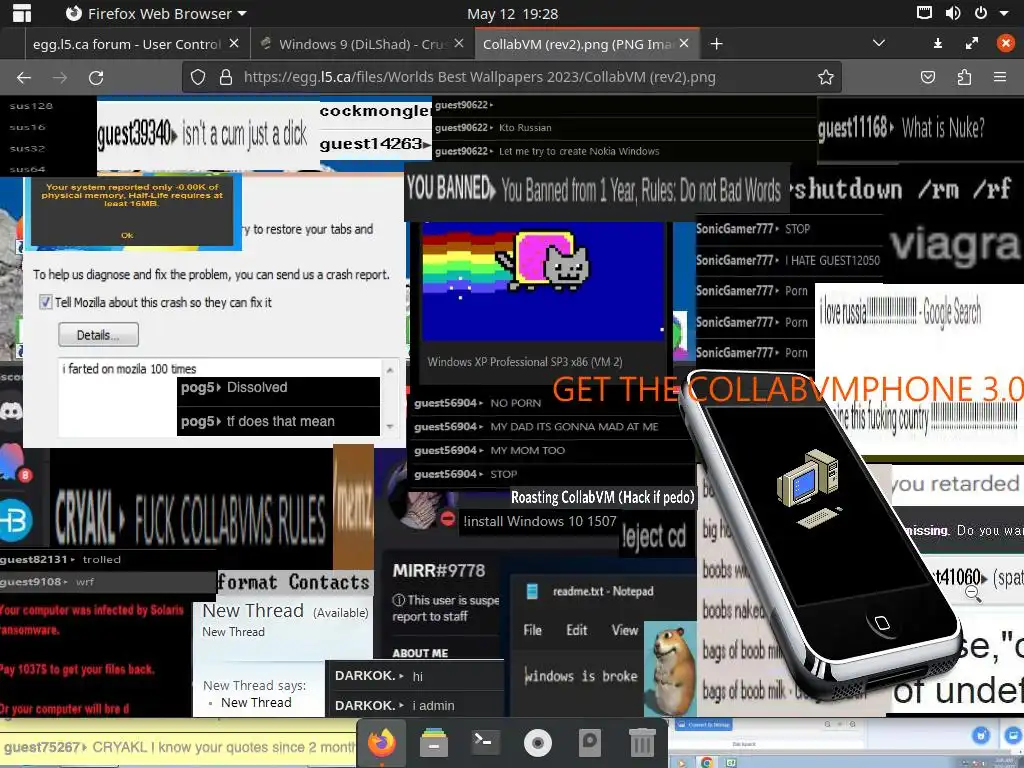Open the Firefox downloads icon
The width and height of the screenshot is (1024, 768).
pyautogui.click(x=938, y=43)
